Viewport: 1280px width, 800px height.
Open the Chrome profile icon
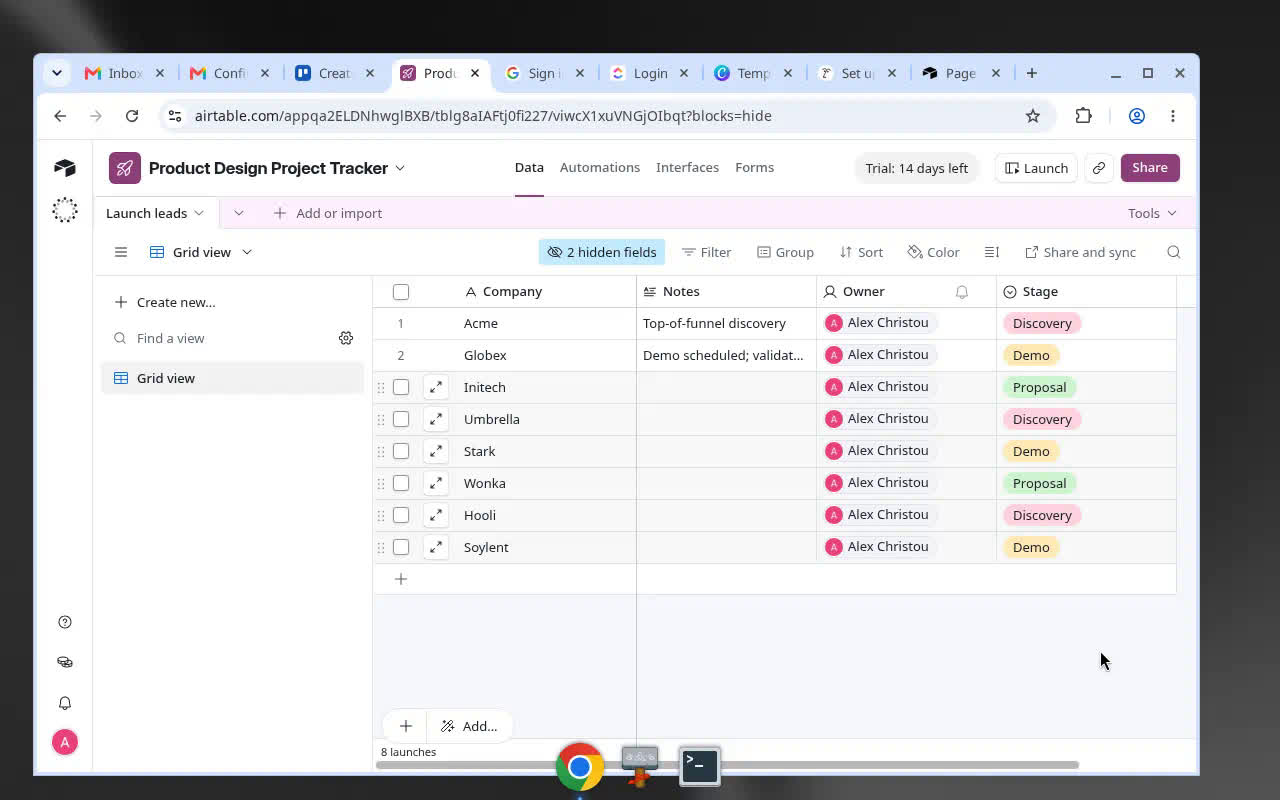pyautogui.click(x=1137, y=116)
